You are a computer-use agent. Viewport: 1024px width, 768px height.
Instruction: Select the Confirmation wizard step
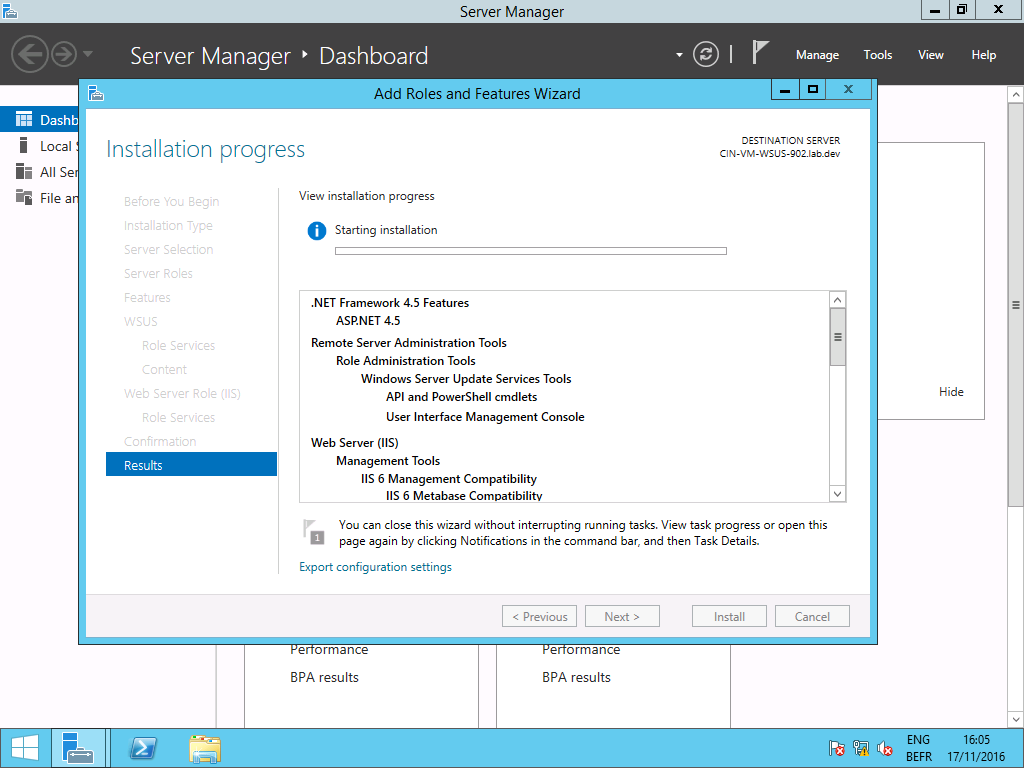(x=160, y=441)
